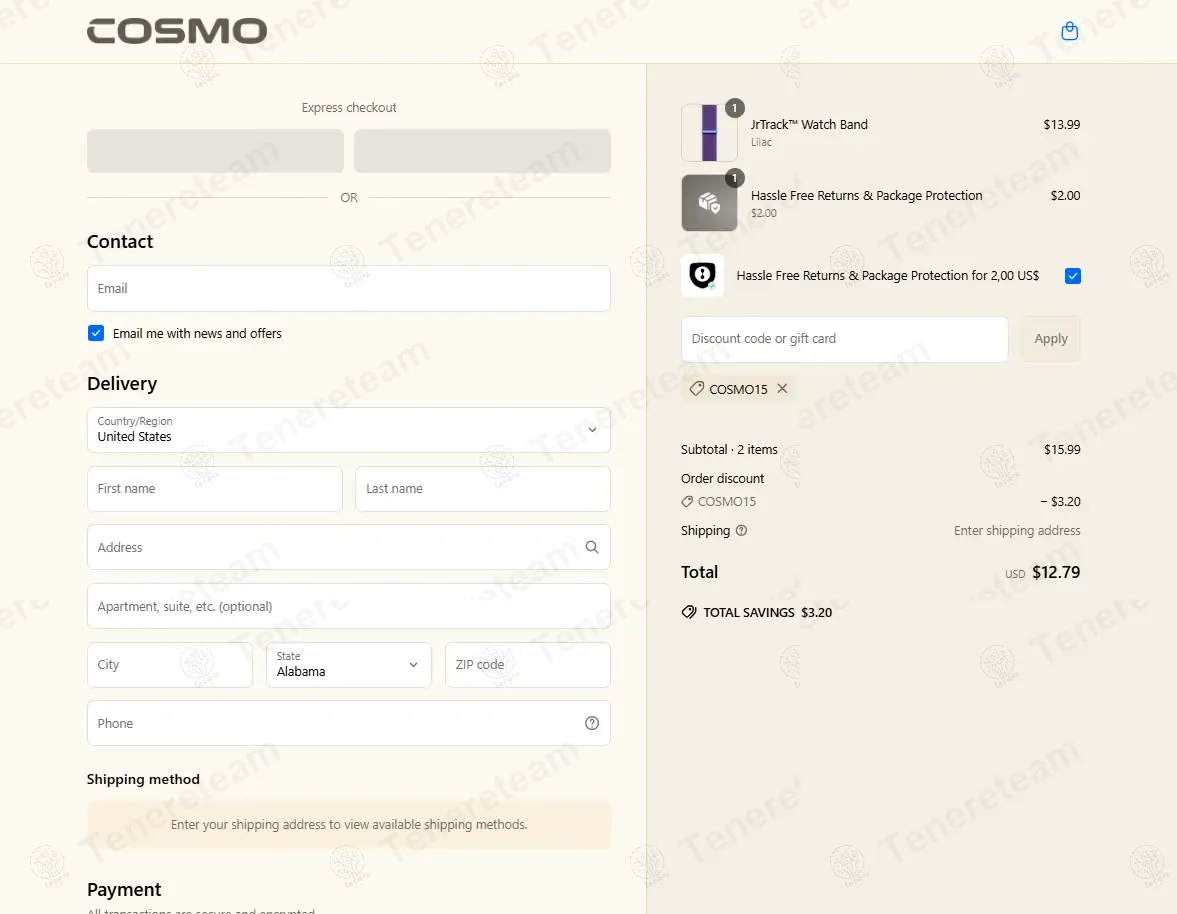
Task: Click the Discount code or gift card field
Action: tap(844, 339)
